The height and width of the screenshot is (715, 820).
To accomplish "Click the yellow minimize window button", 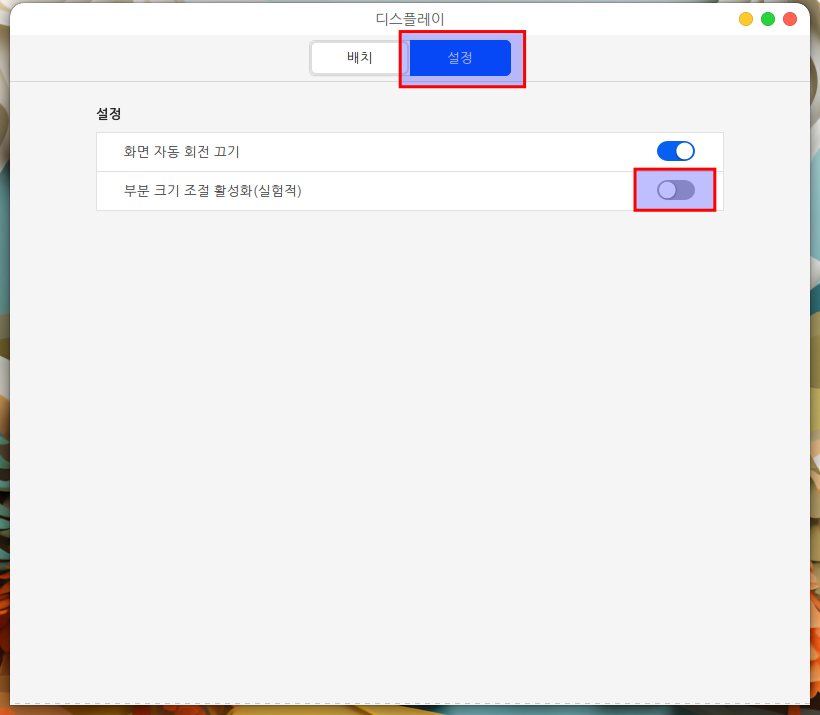I will (746, 19).
